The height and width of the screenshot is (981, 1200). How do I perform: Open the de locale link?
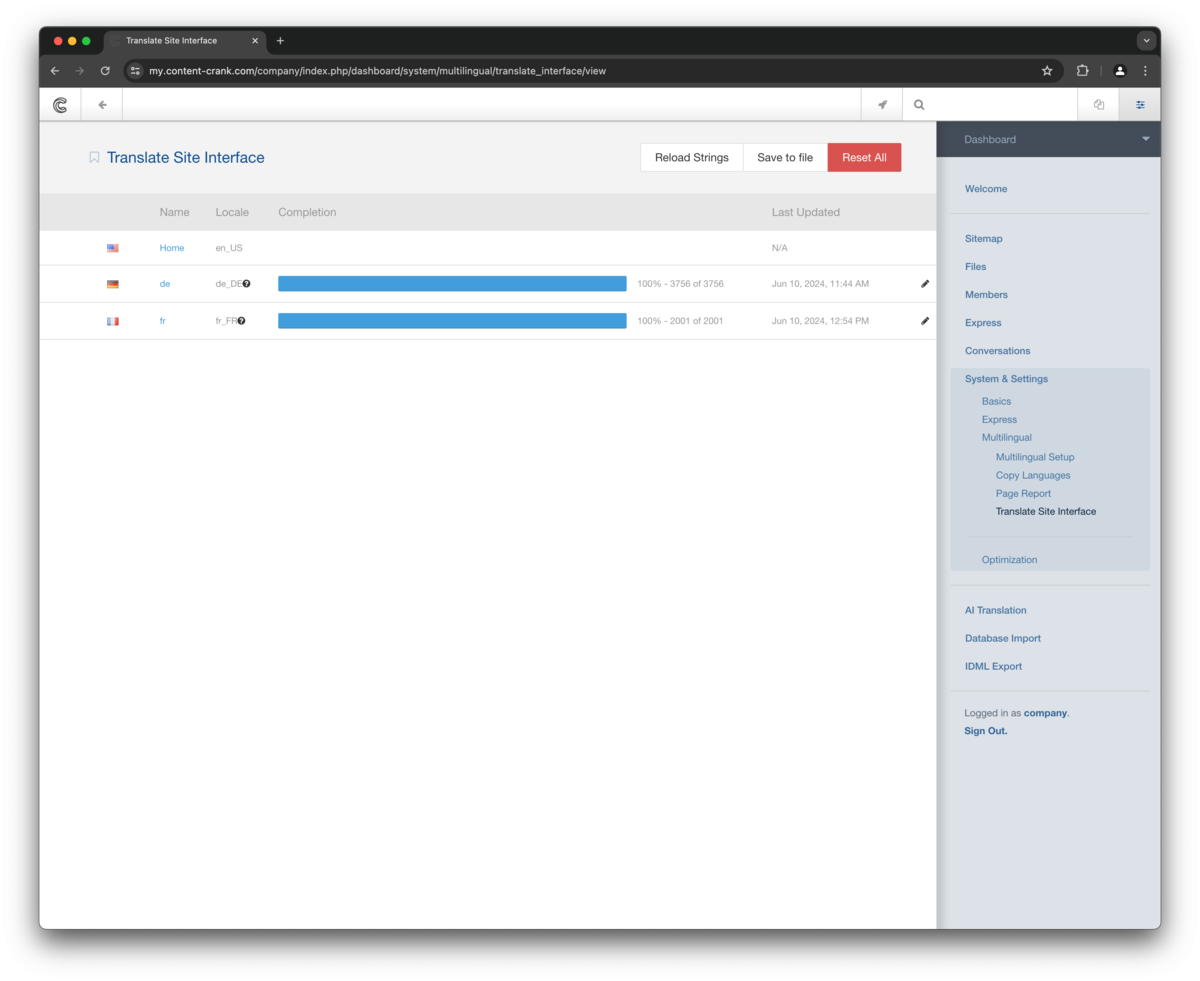[x=165, y=284]
